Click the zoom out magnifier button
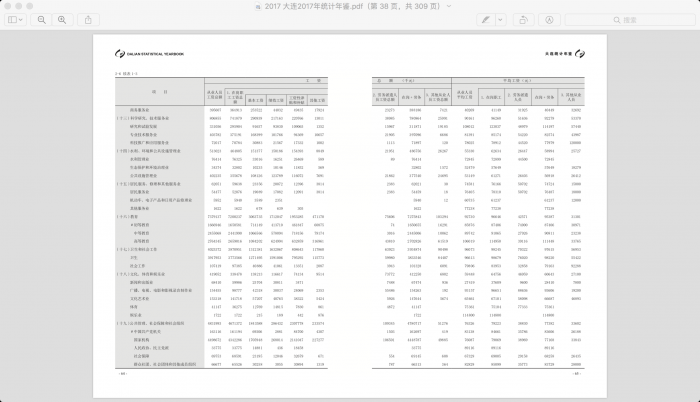 pos(43,19)
